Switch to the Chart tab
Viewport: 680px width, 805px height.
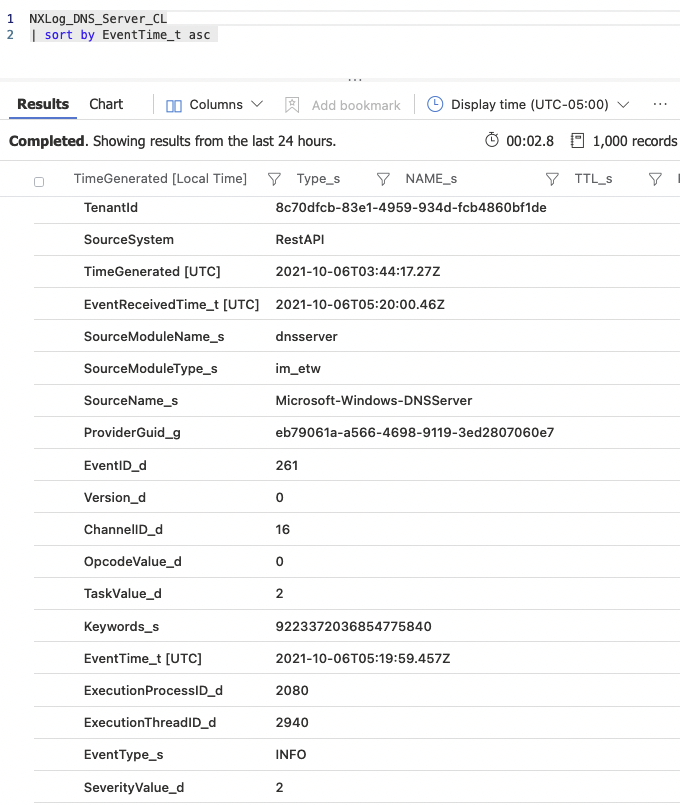click(106, 104)
